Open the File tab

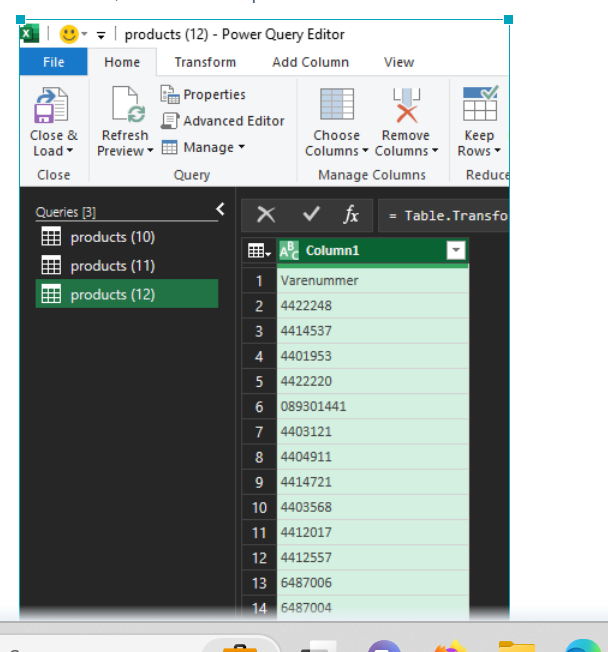pos(54,62)
